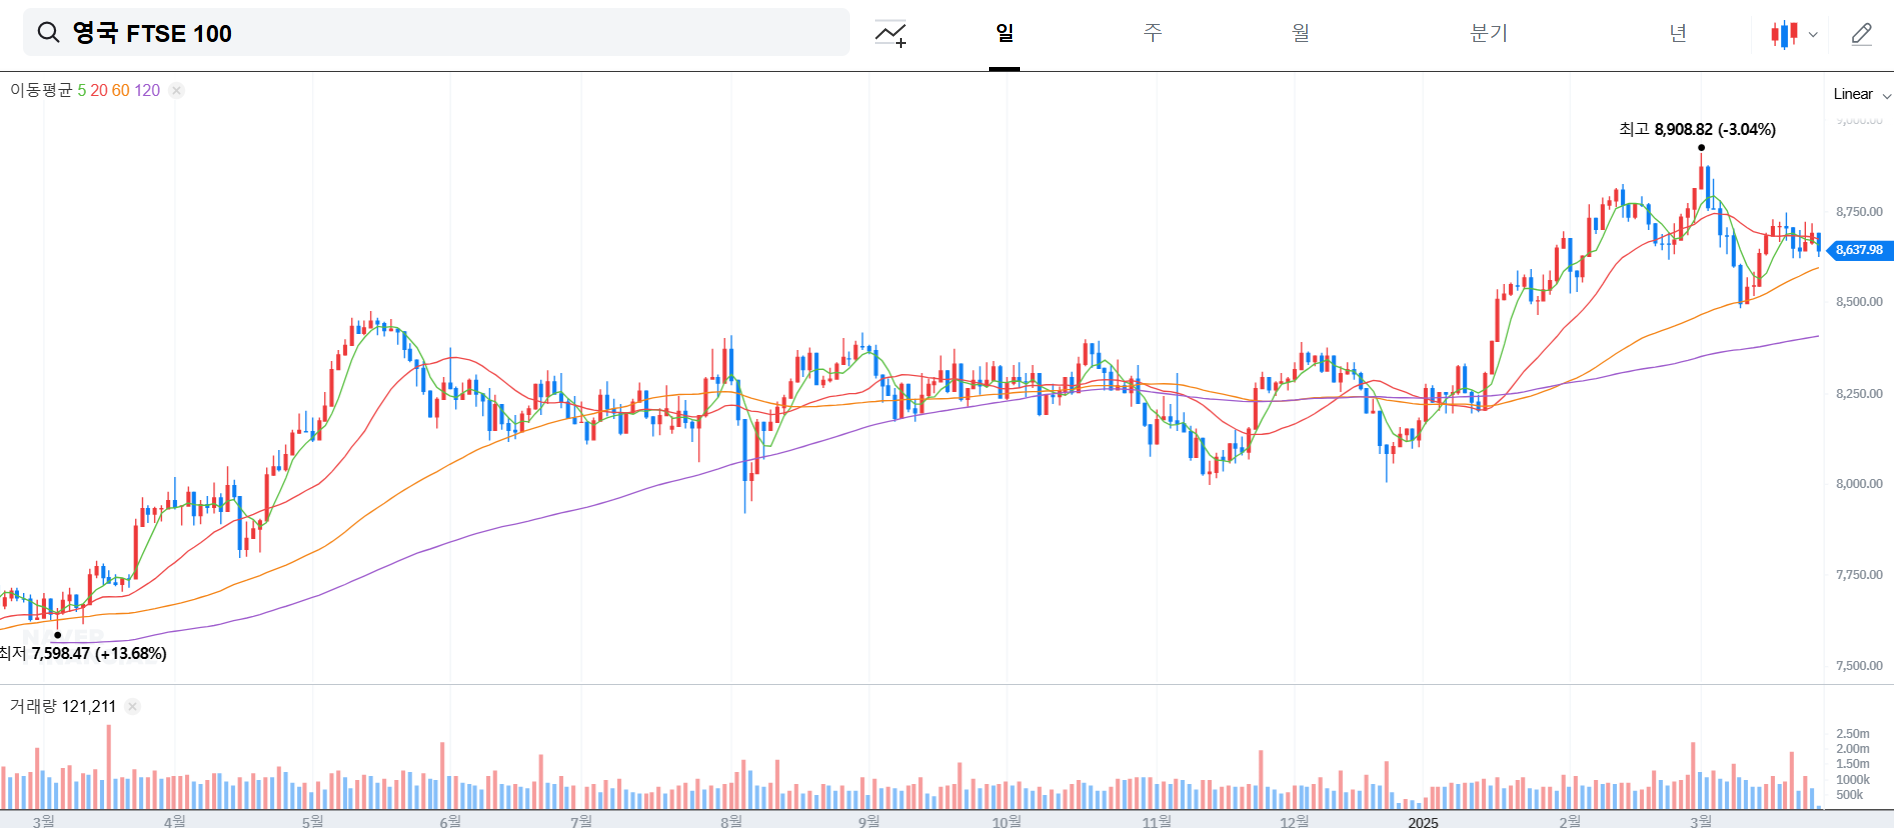Viewport: 1894px width, 828px height.
Task: Click the 8,750.00 price axis label
Action: pos(1859,212)
